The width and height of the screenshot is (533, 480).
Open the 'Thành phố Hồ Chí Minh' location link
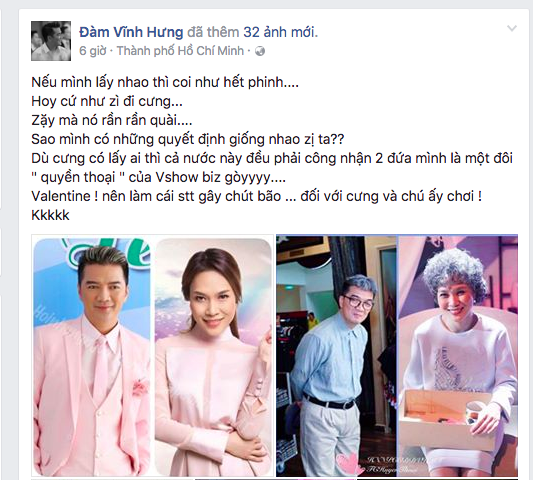[180, 51]
